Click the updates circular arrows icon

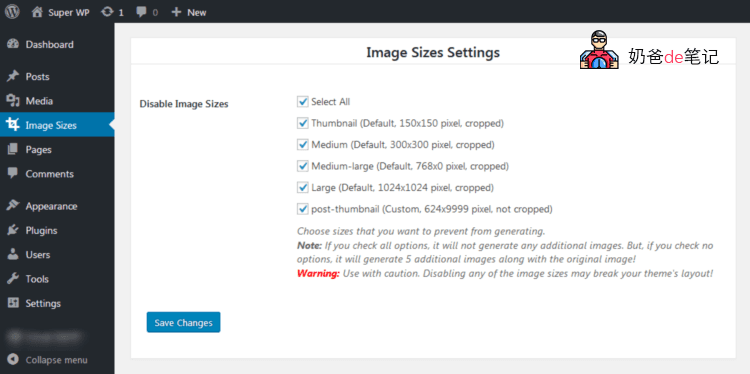pyautogui.click(x=108, y=12)
